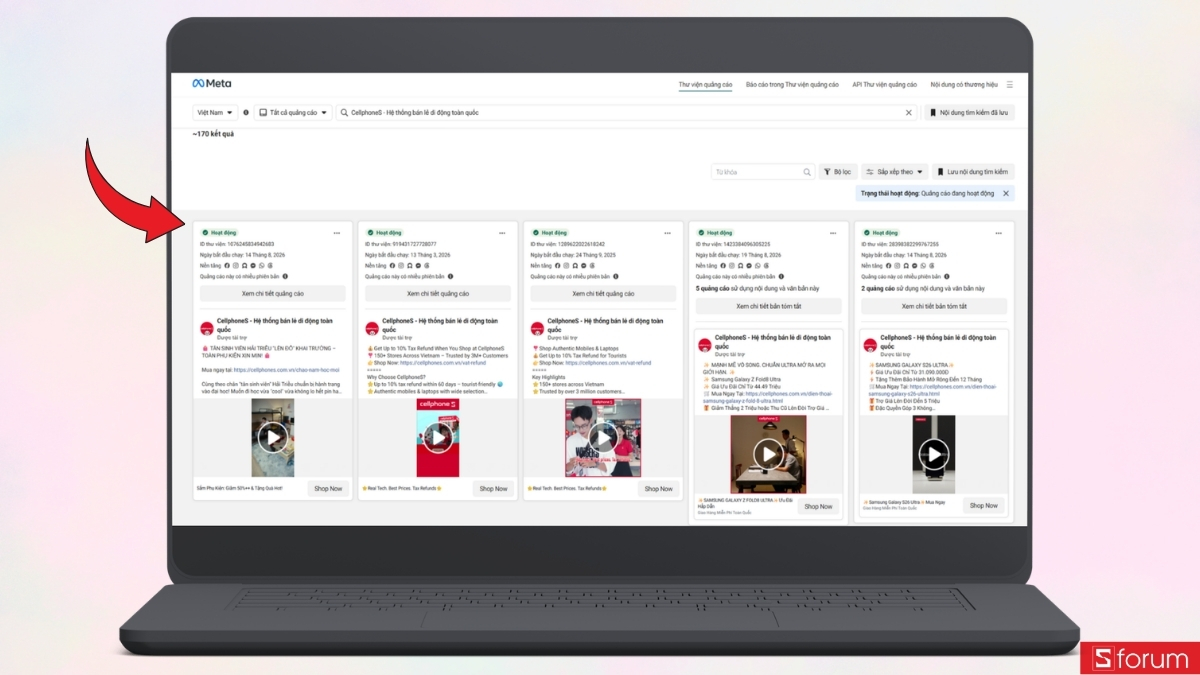This screenshot has height=675, width=1200.
Task: Open Báo cáo trong Thư viện quảng cáo tab
Action: 792,85
